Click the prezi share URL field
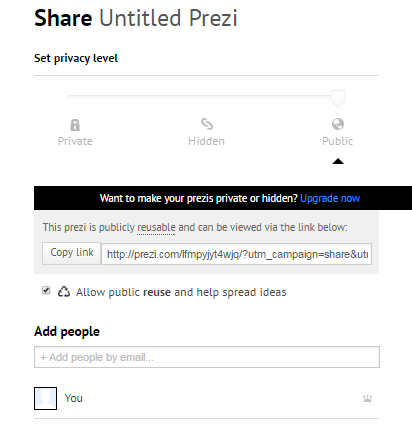412x427 pixels. tap(236, 254)
